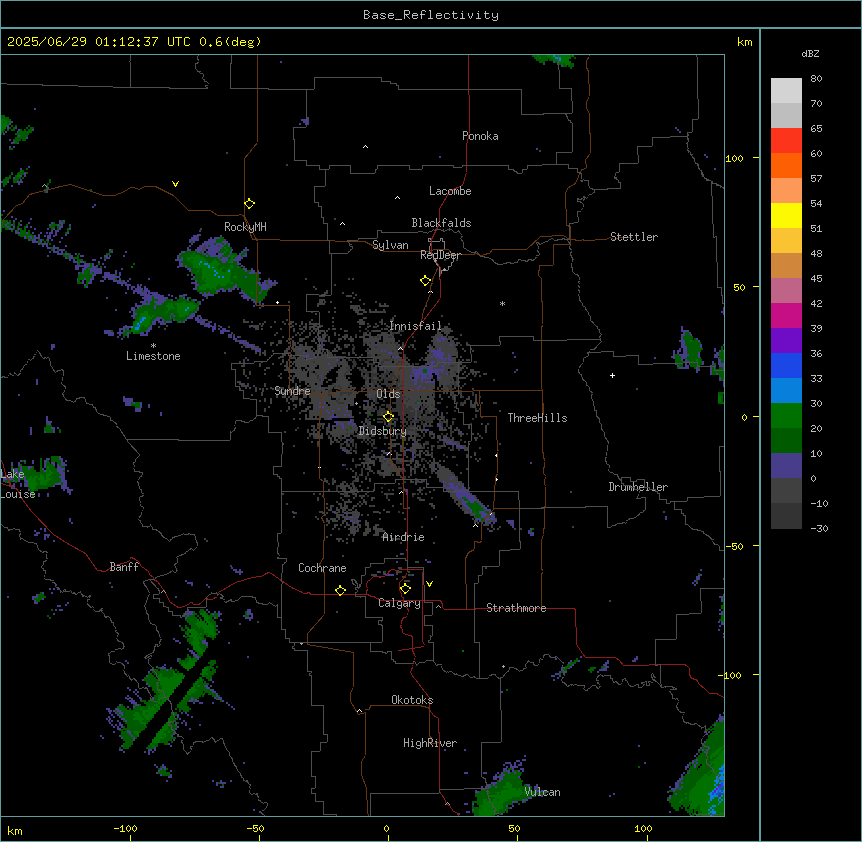Screen dimensions: 862x842
Task: Click the RockyMH label
Action: point(245,227)
